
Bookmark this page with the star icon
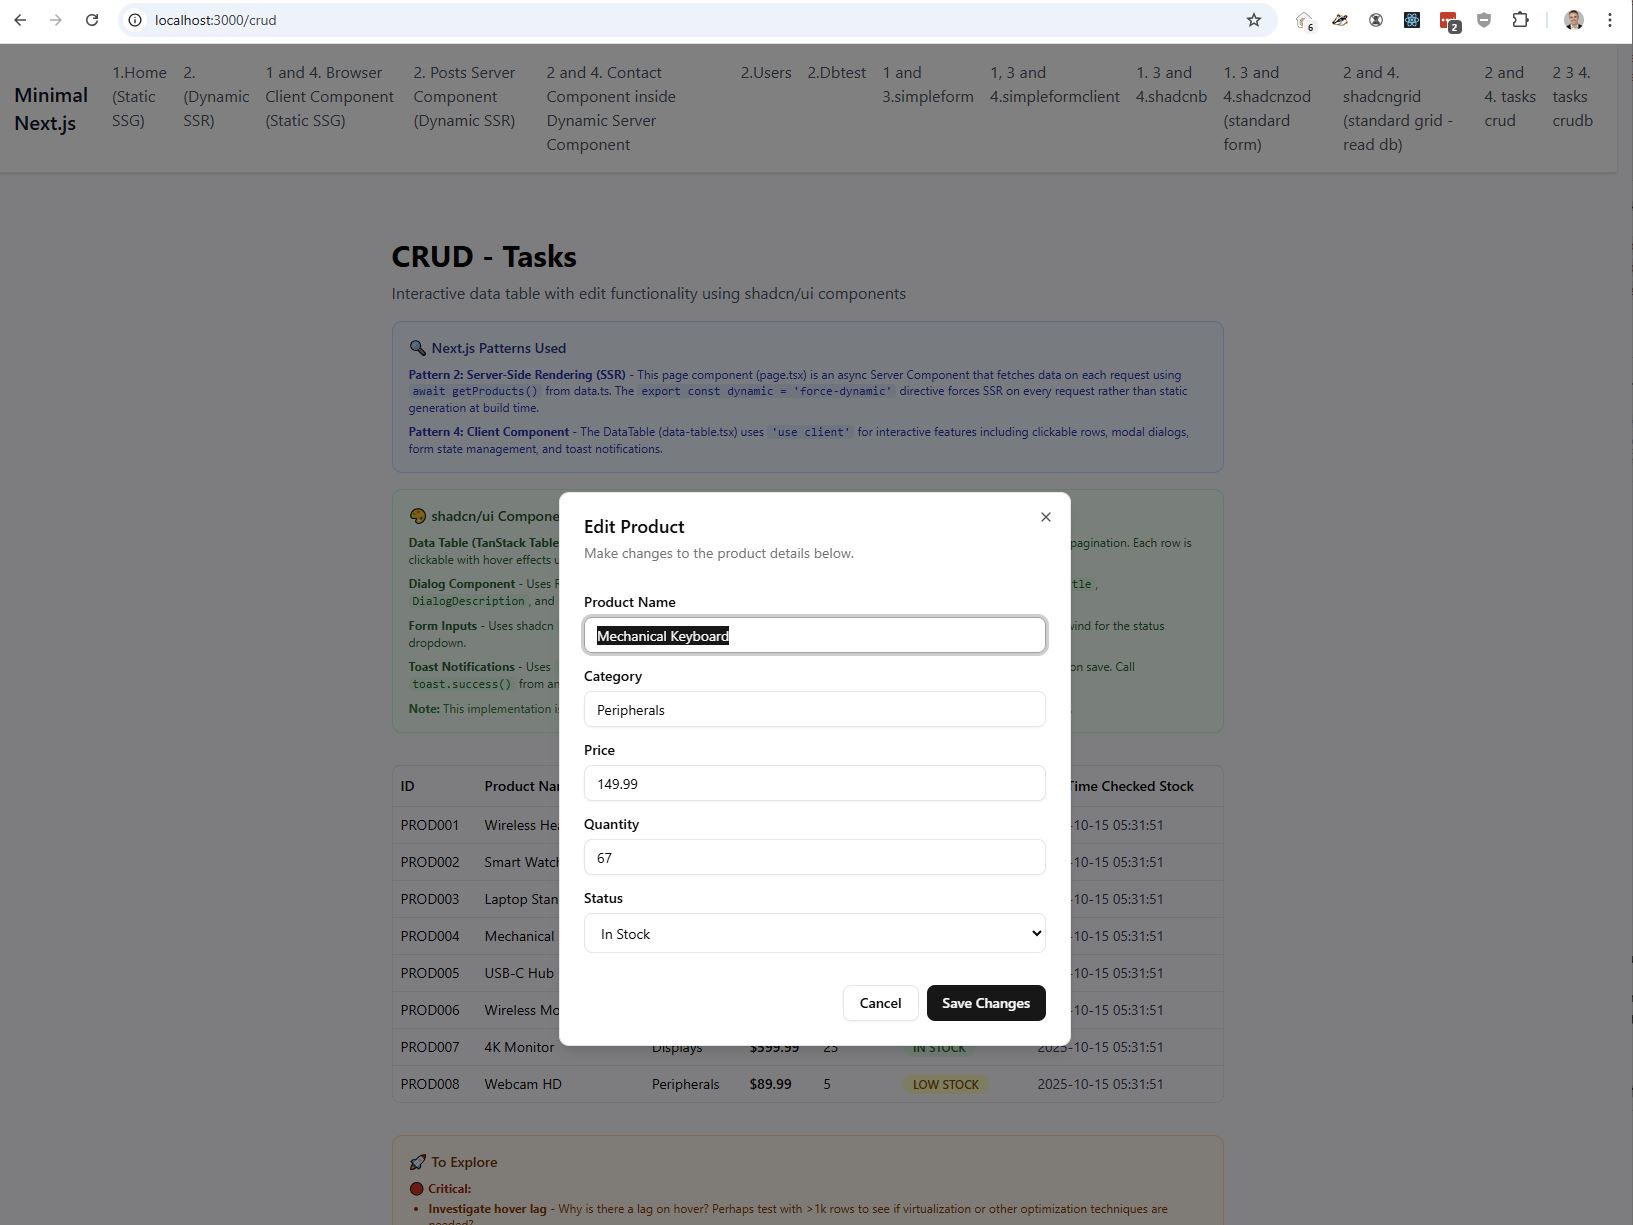(1253, 20)
